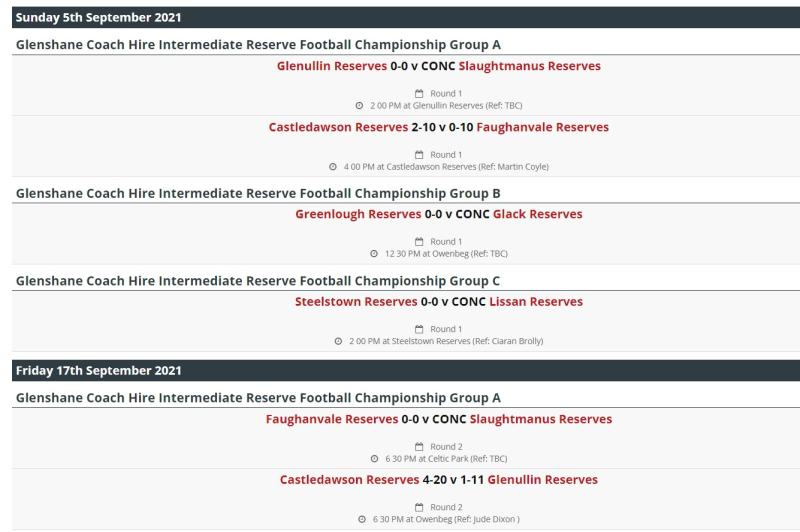Viewport: 800px width, 532px height.
Task: Open Lissan Reserves team link
Action: click(x=536, y=301)
